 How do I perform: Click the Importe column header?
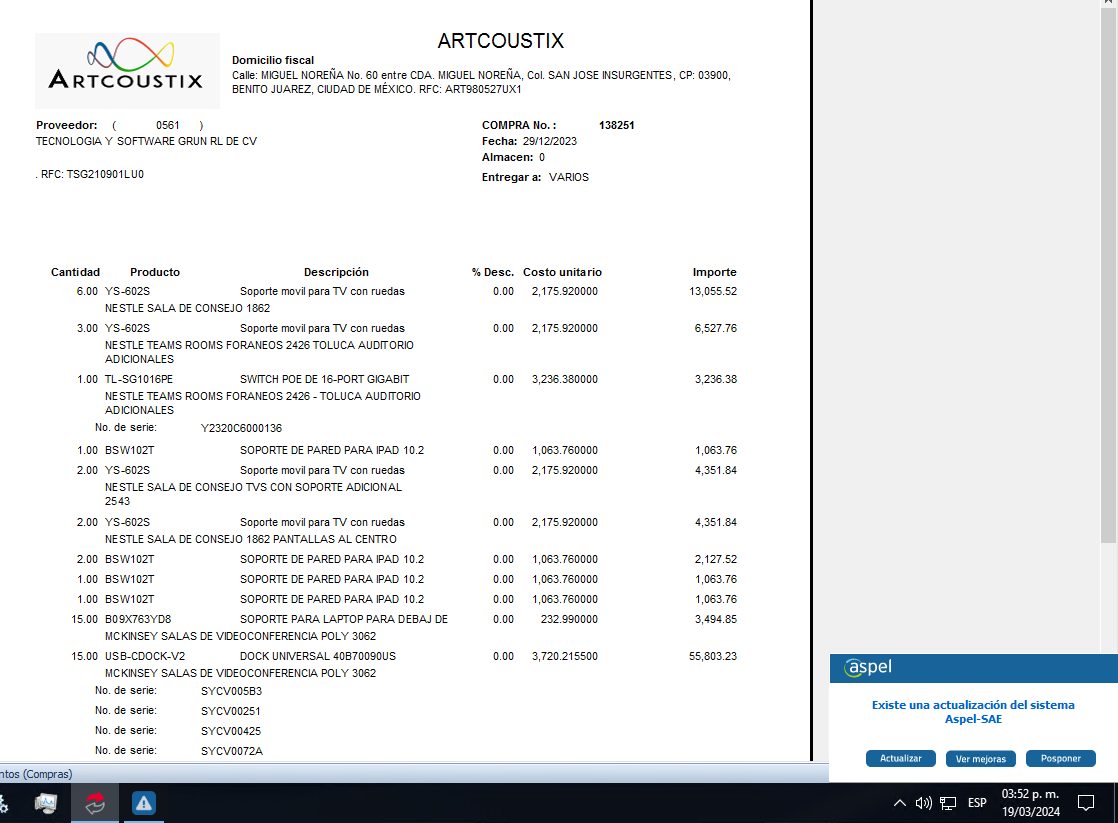pyautogui.click(x=714, y=272)
